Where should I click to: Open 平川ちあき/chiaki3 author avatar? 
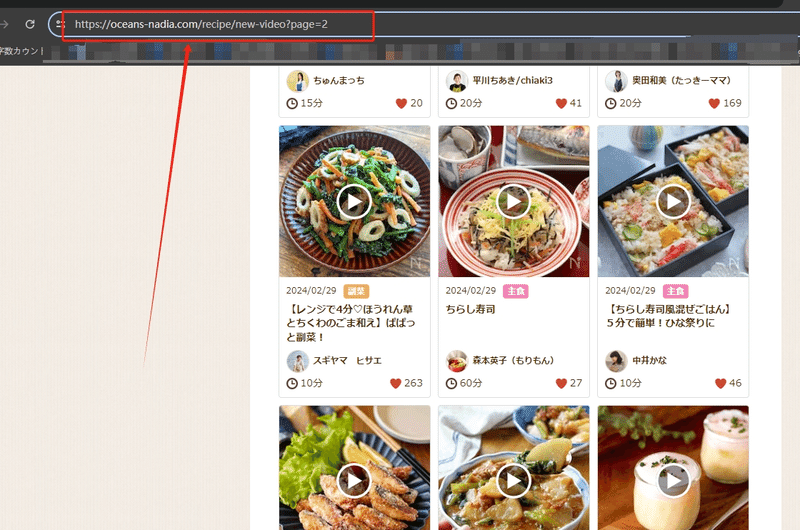click(x=457, y=81)
